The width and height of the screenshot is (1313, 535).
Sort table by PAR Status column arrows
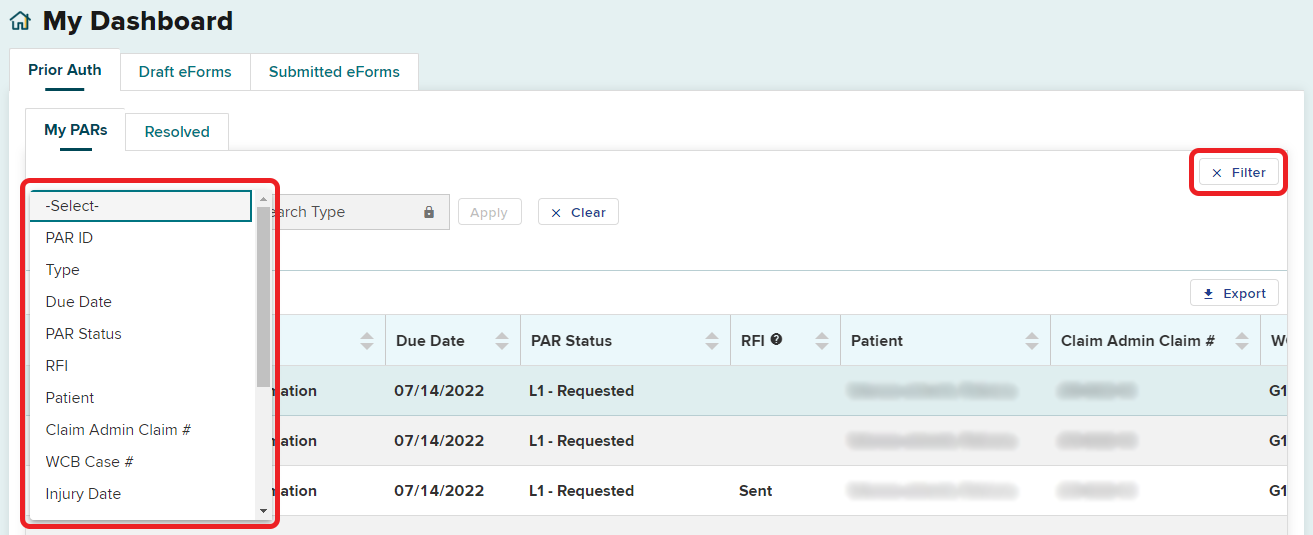tap(712, 341)
